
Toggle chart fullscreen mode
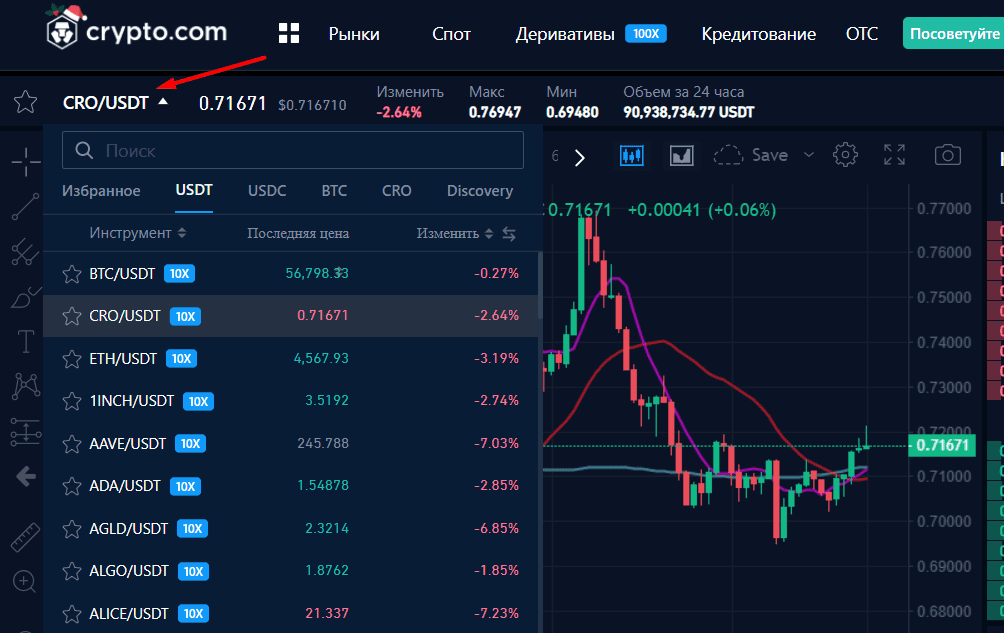pyautogui.click(x=895, y=155)
